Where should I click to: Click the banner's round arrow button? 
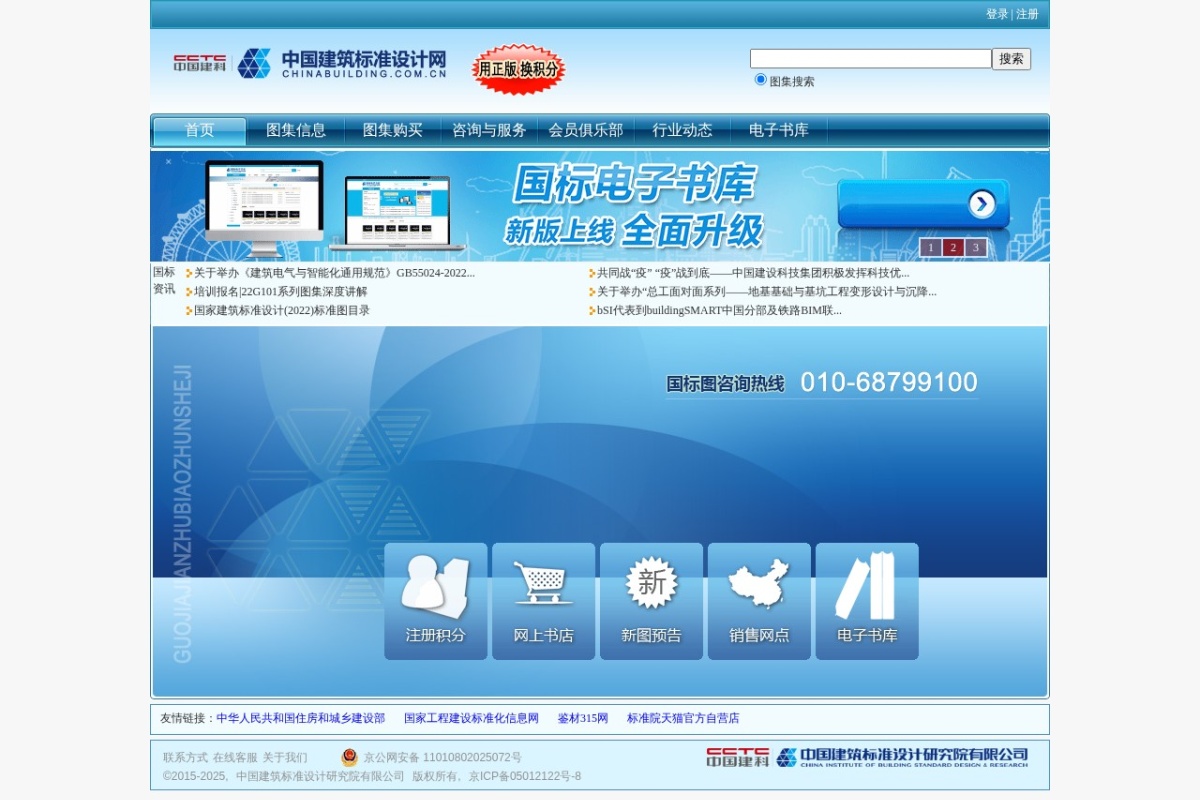(982, 204)
